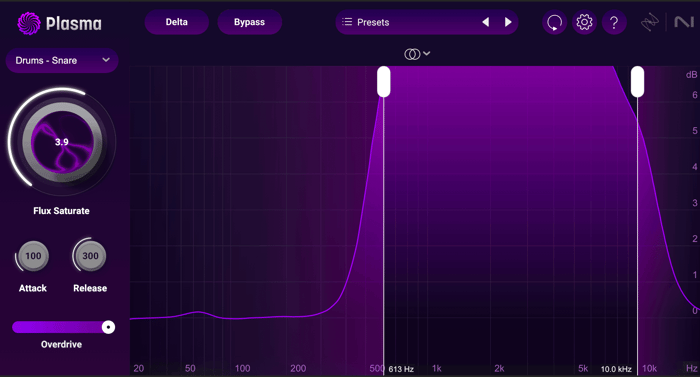Click the Native Instruments logo icon
The width and height of the screenshot is (700, 377).
(x=684, y=22)
